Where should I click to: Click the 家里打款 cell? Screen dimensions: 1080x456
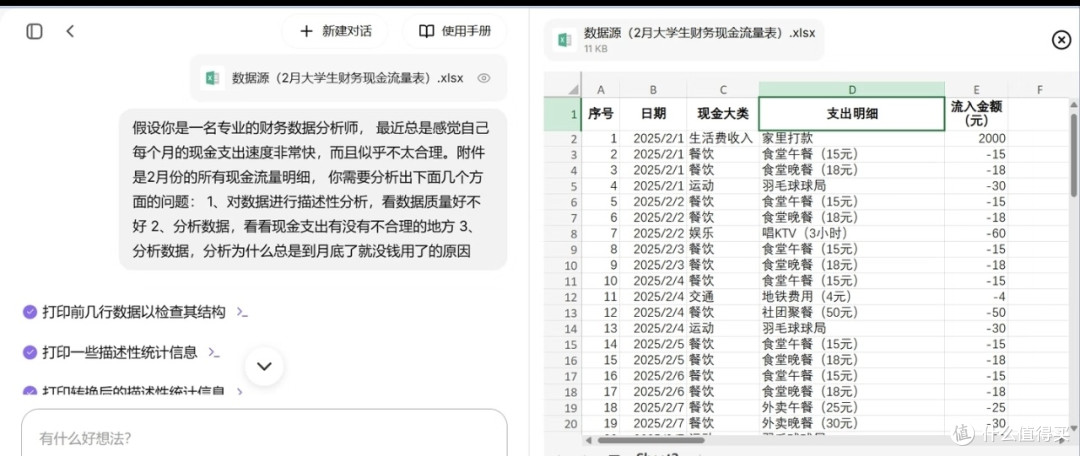(852, 138)
